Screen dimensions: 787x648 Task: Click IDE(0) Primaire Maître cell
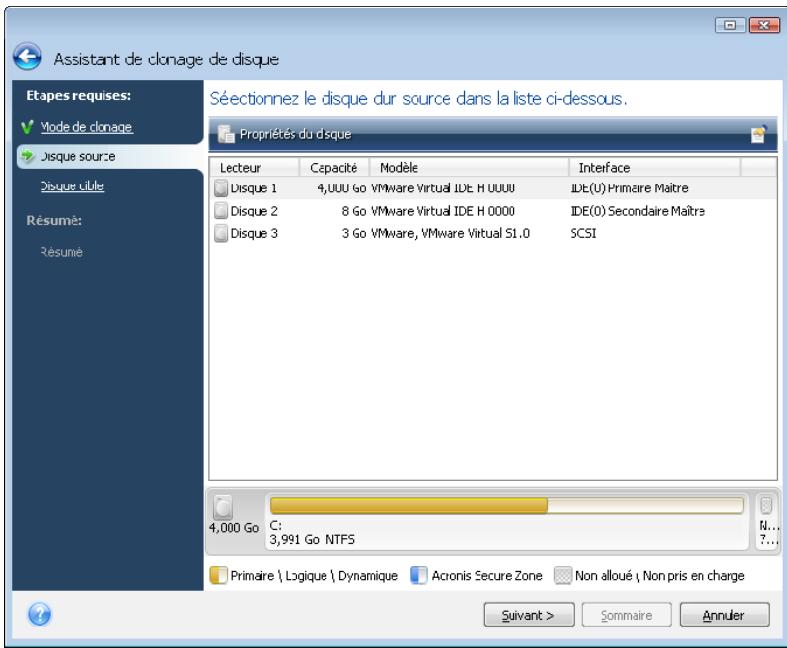629,188
